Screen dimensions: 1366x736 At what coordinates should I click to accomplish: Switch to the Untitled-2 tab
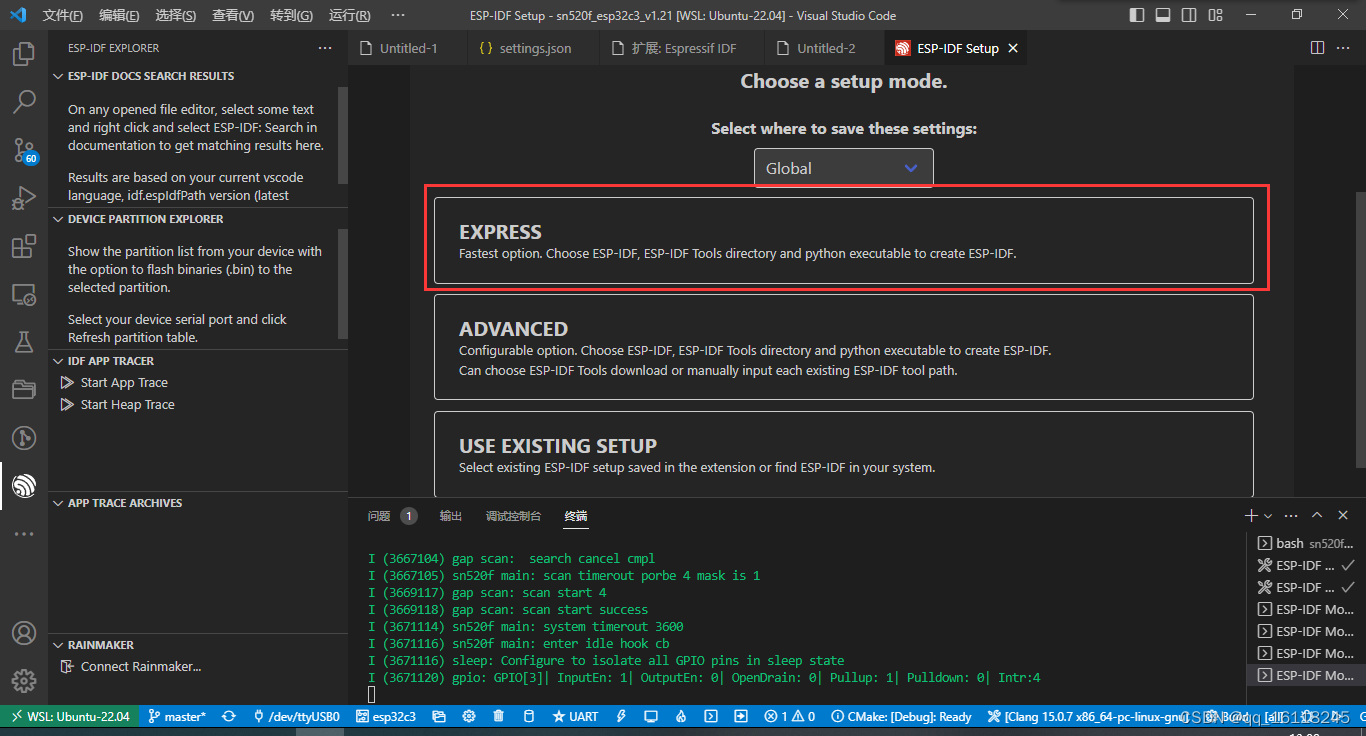(x=825, y=48)
